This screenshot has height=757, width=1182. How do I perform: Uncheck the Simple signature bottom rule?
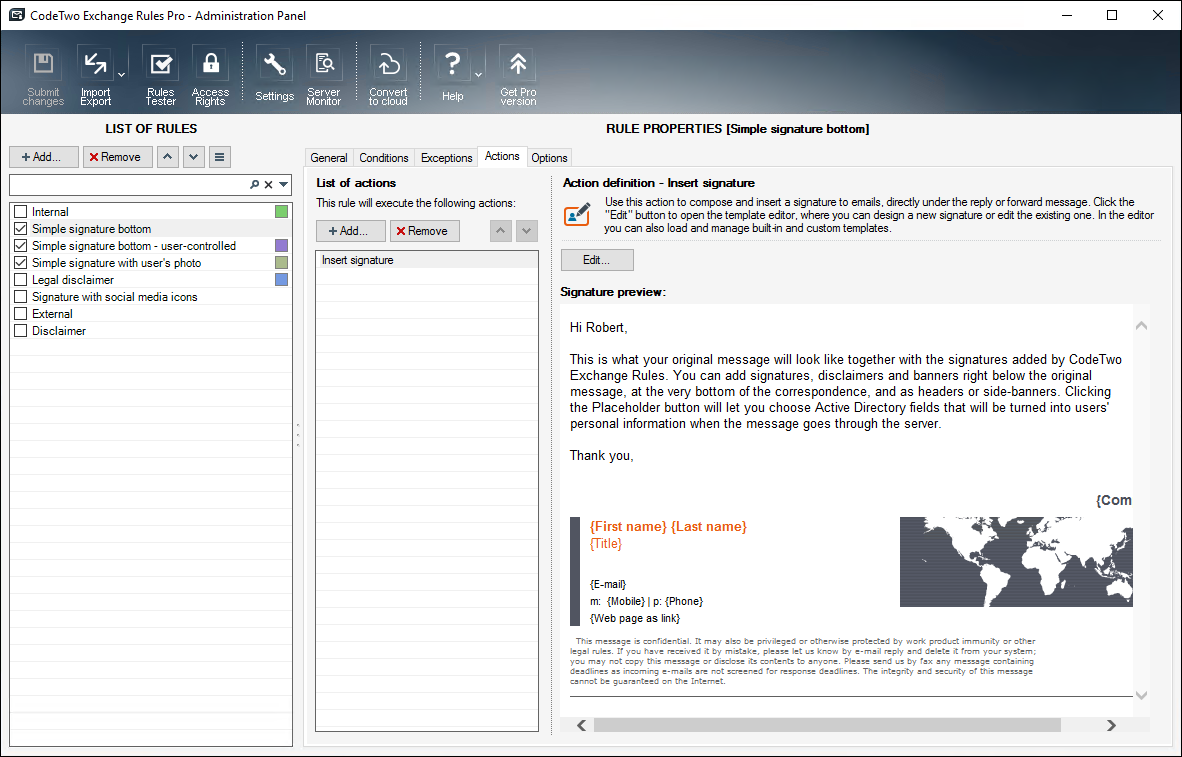[20, 228]
